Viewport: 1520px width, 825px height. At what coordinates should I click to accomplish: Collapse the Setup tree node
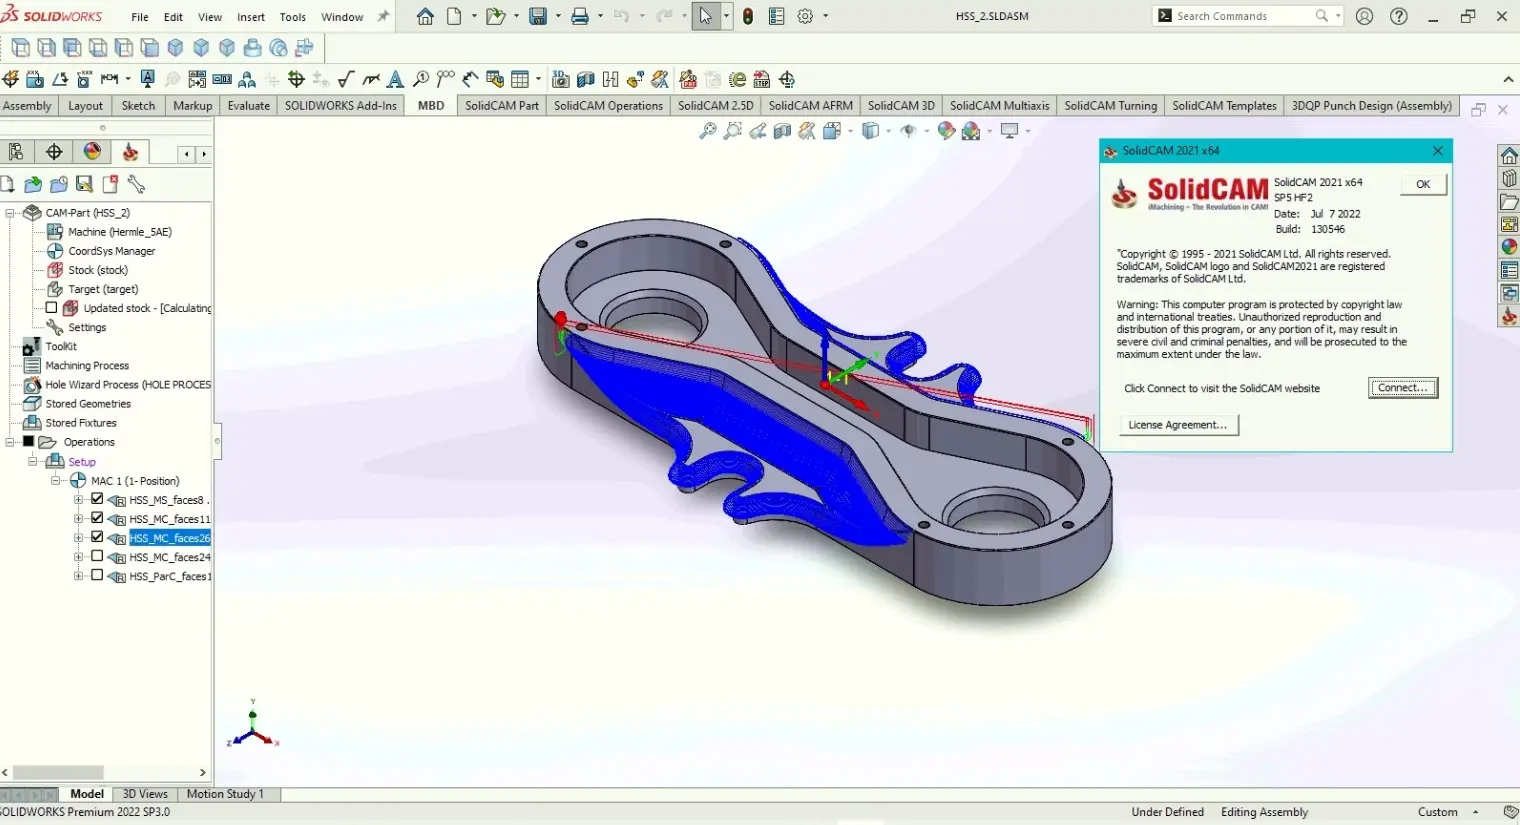(x=33, y=461)
